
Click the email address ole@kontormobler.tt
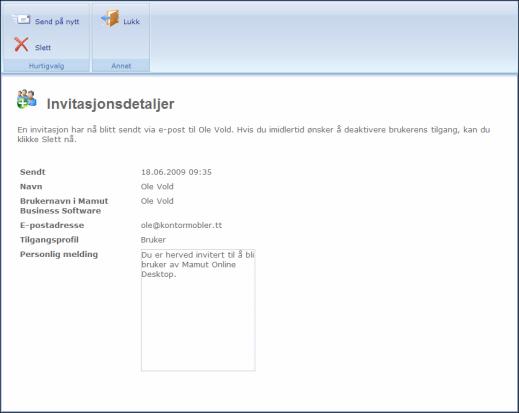point(181,225)
